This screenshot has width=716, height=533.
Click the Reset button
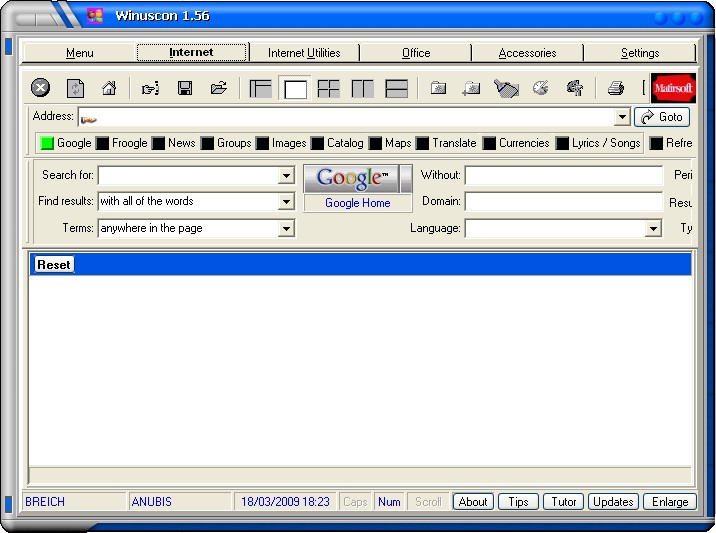click(x=54, y=264)
